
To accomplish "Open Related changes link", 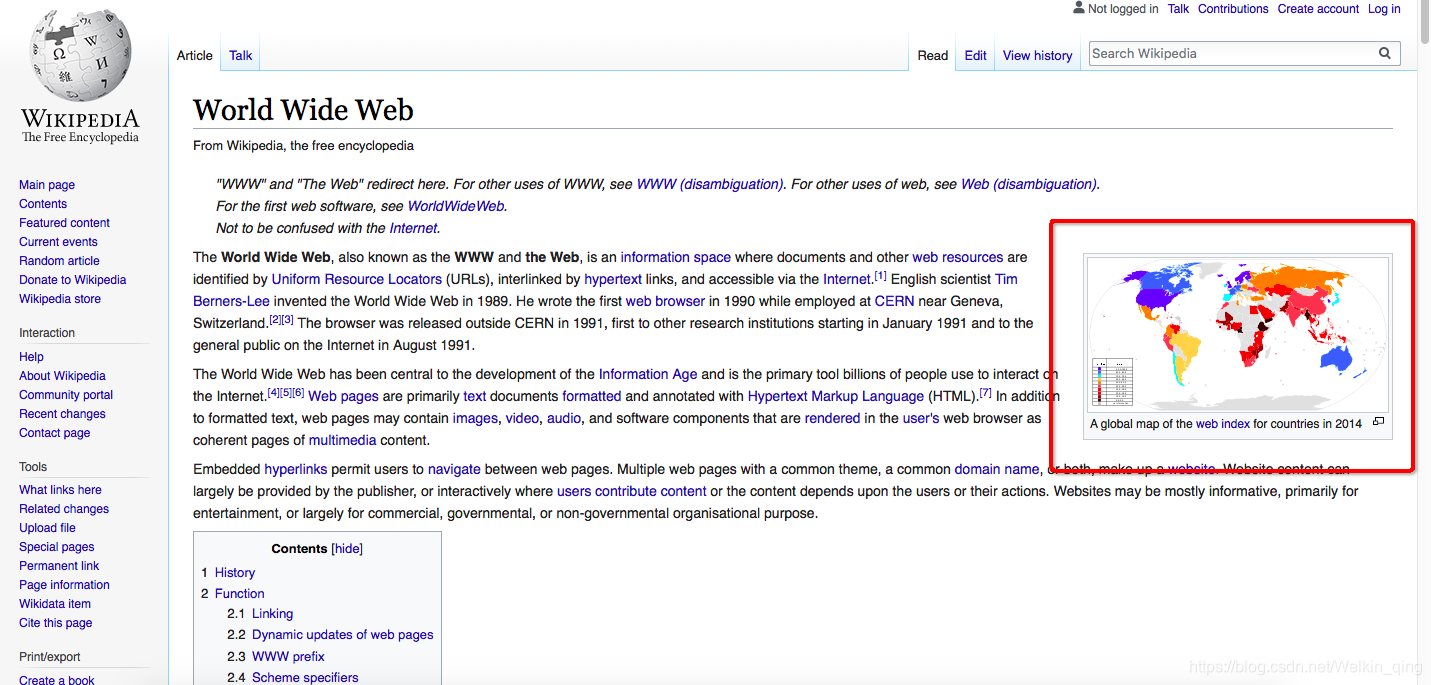I will click(x=64, y=509).
